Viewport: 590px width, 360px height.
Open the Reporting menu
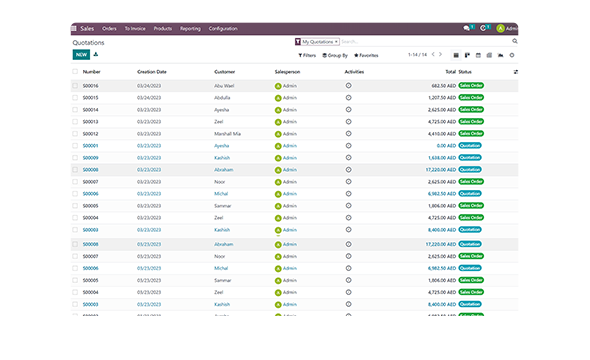click(x=190, y=29)
